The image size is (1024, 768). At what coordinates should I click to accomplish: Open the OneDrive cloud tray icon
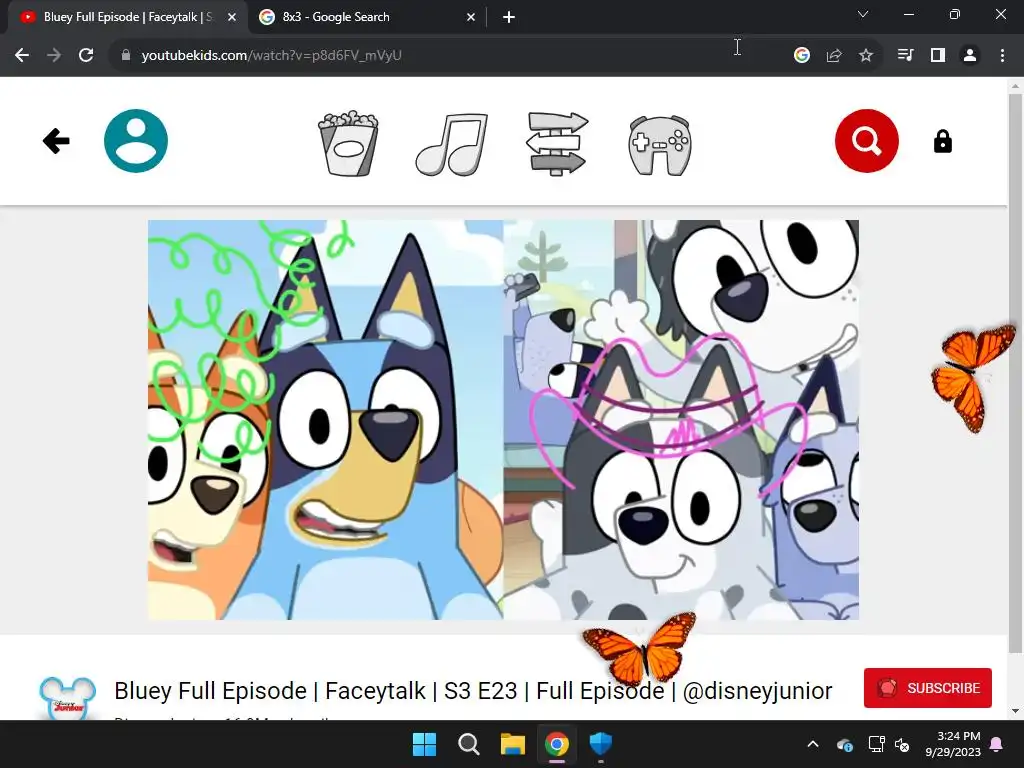point(844,744)
